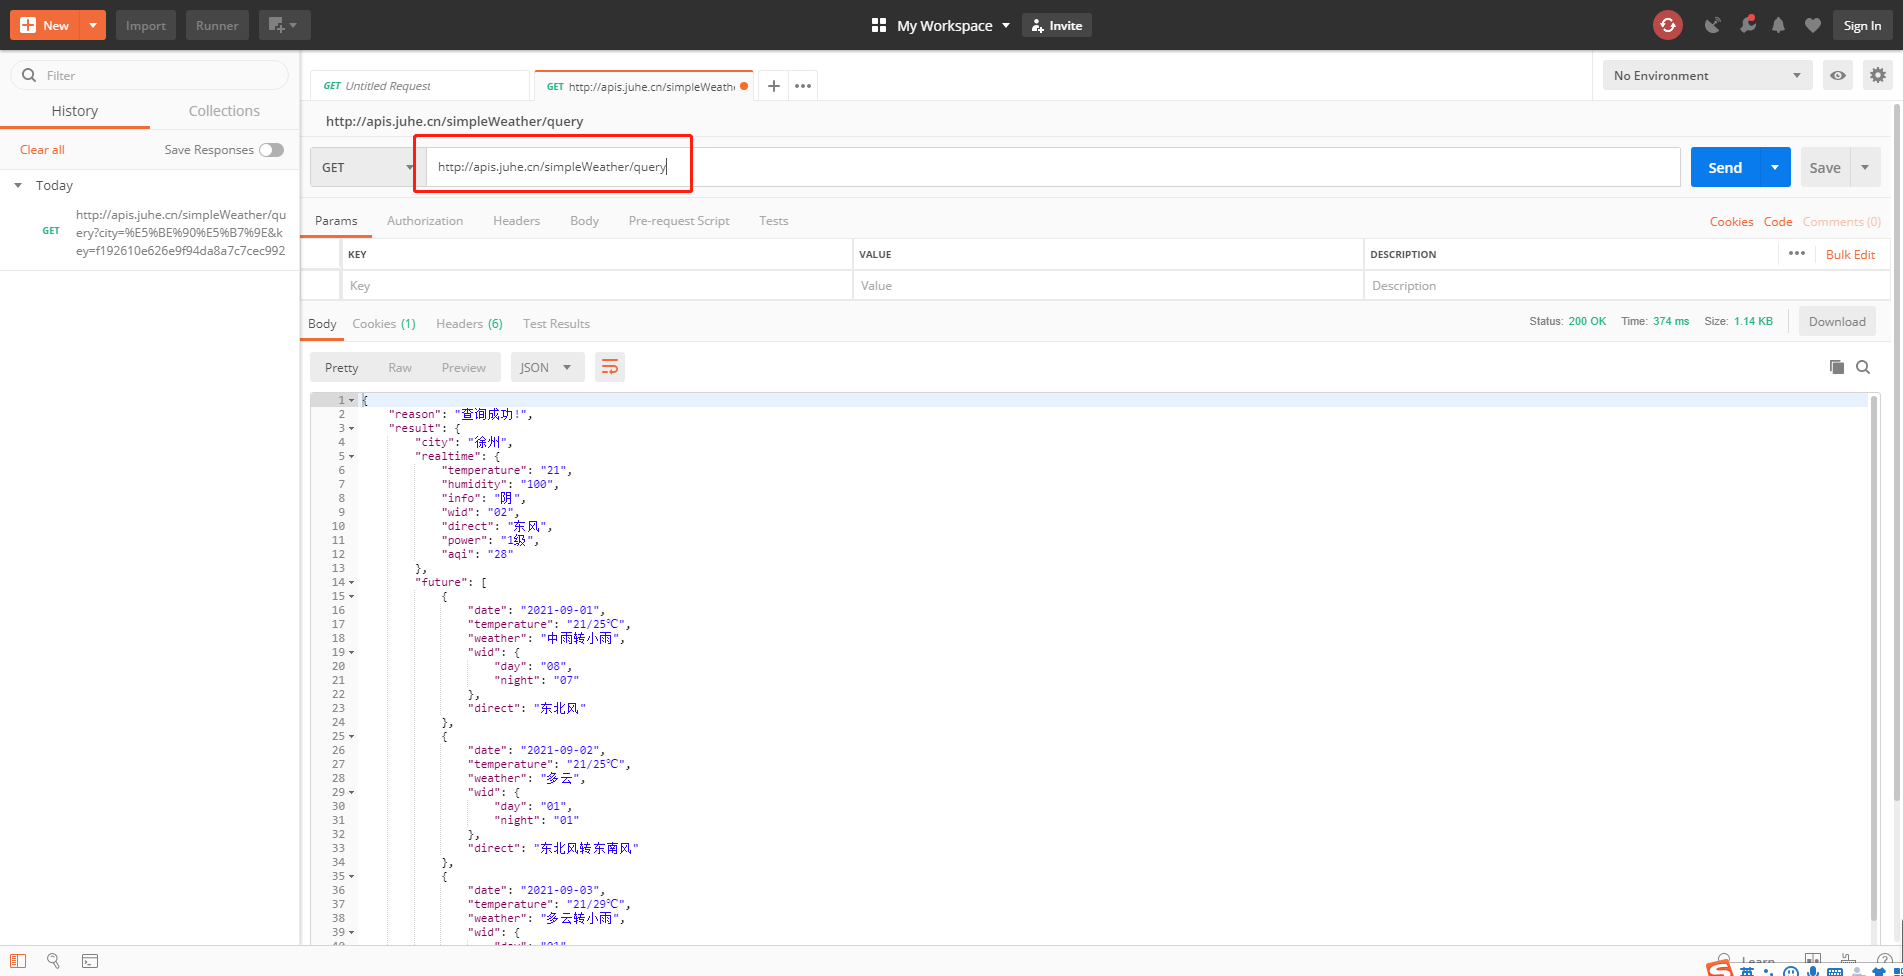Open the Send button dropdown arrow
1903x976 pixels.
click(1775, 167)
